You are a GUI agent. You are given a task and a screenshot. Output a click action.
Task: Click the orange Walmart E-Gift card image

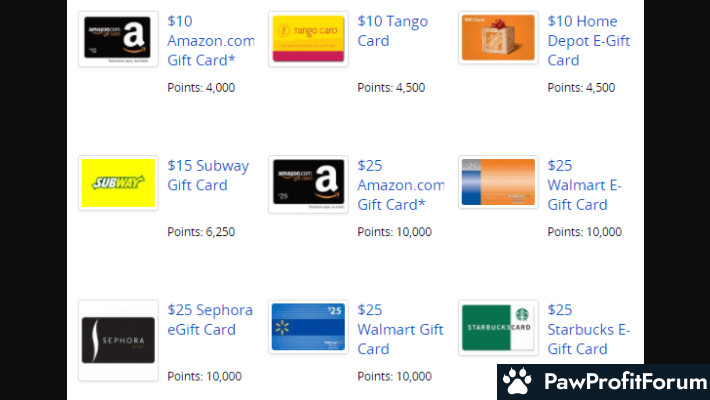pyautogui.click(x=498, y=182)
